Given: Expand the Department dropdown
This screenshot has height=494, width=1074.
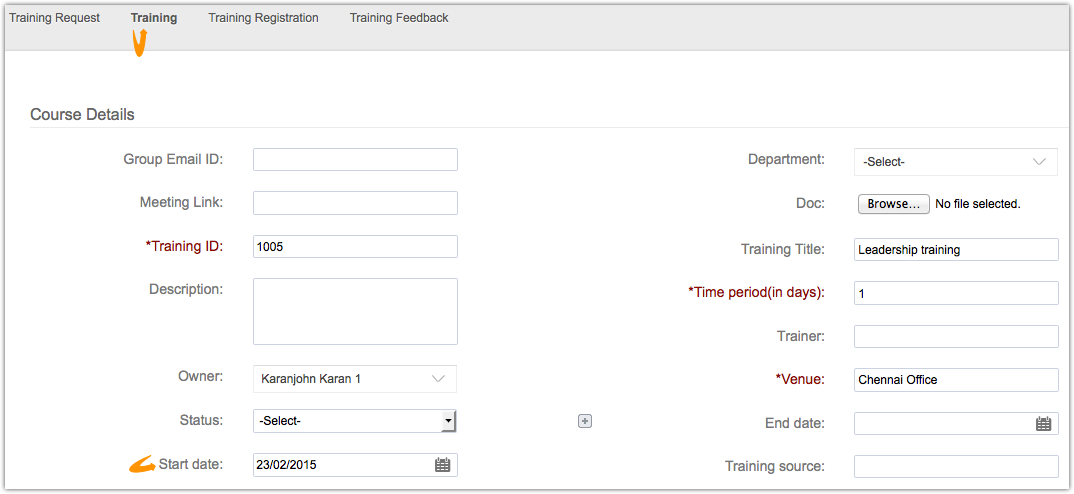Looking at the screenshot, I should click(955, 161).
